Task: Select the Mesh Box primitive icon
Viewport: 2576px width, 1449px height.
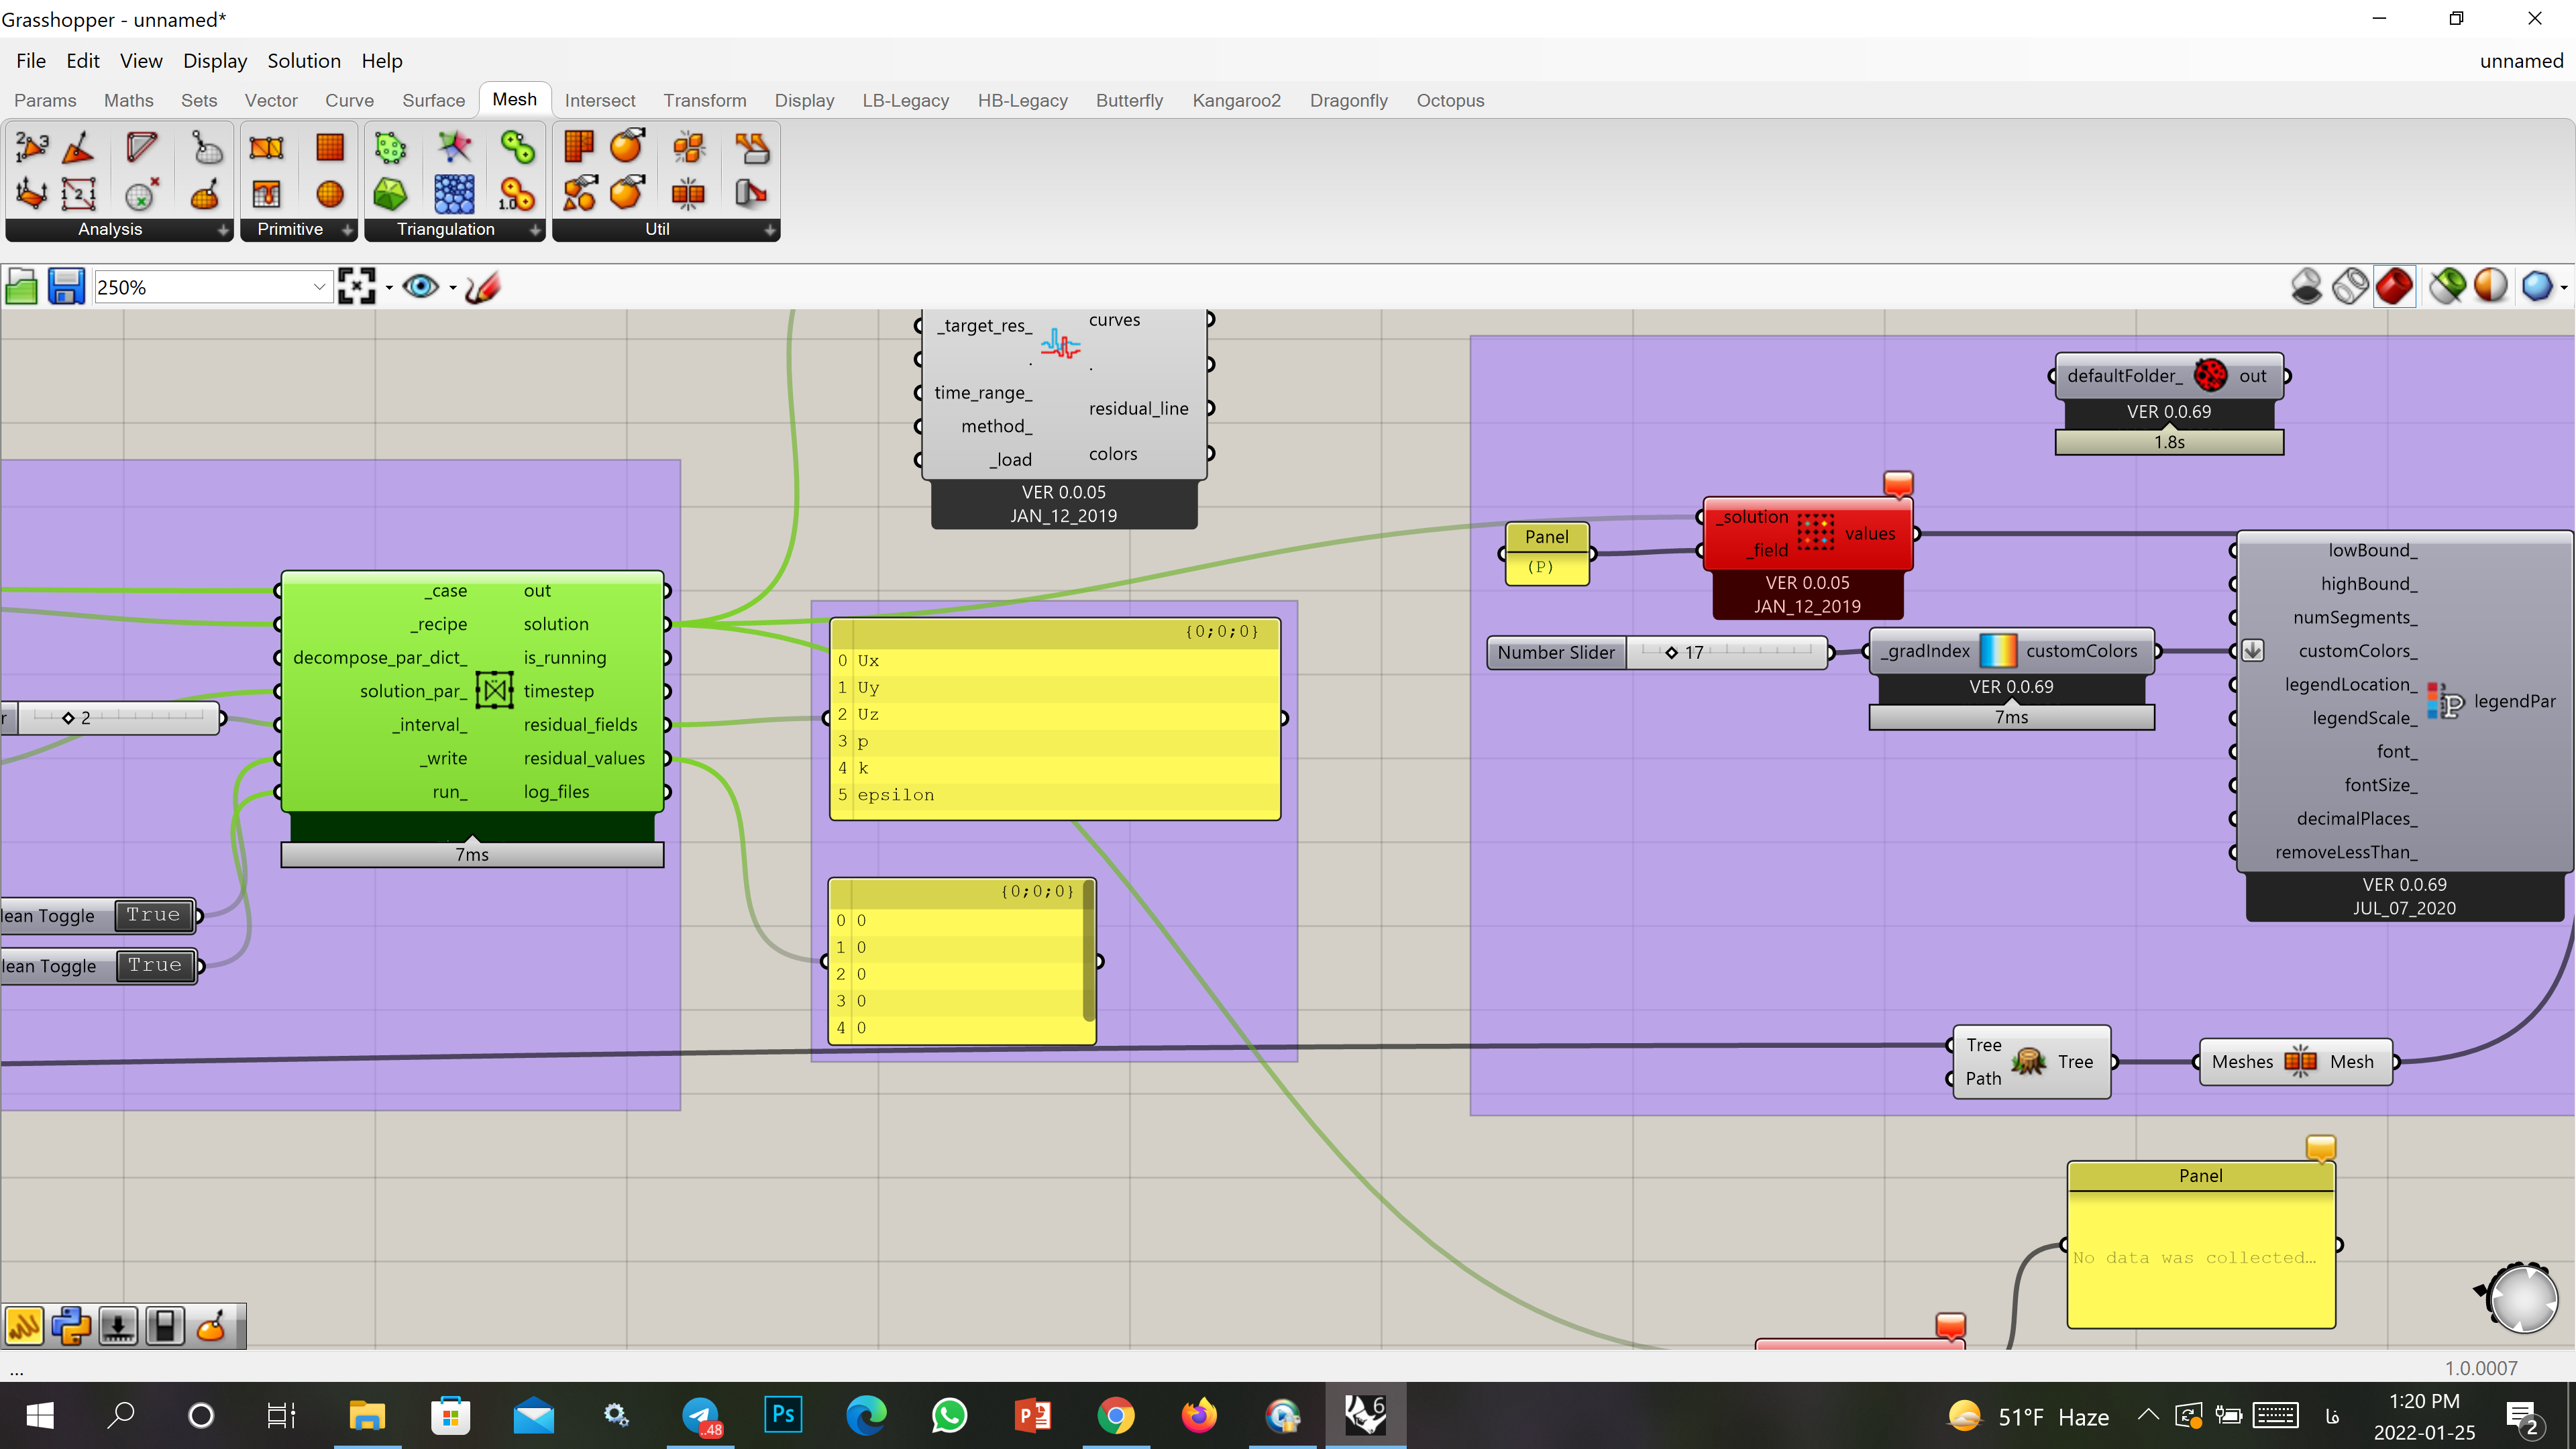Action: click(329, 147)
